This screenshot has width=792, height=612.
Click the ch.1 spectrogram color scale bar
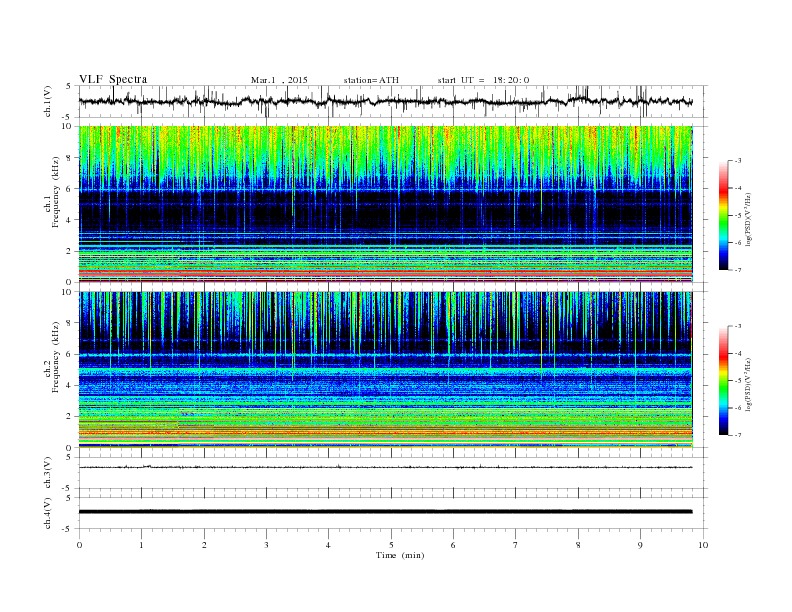pos(723,216)
